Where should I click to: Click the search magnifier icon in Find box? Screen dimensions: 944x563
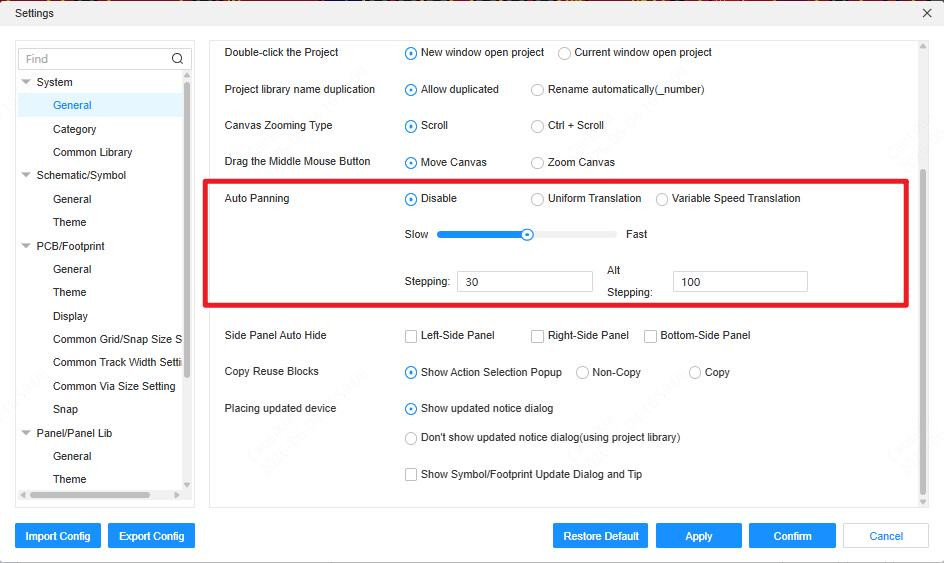click(177, 58)
